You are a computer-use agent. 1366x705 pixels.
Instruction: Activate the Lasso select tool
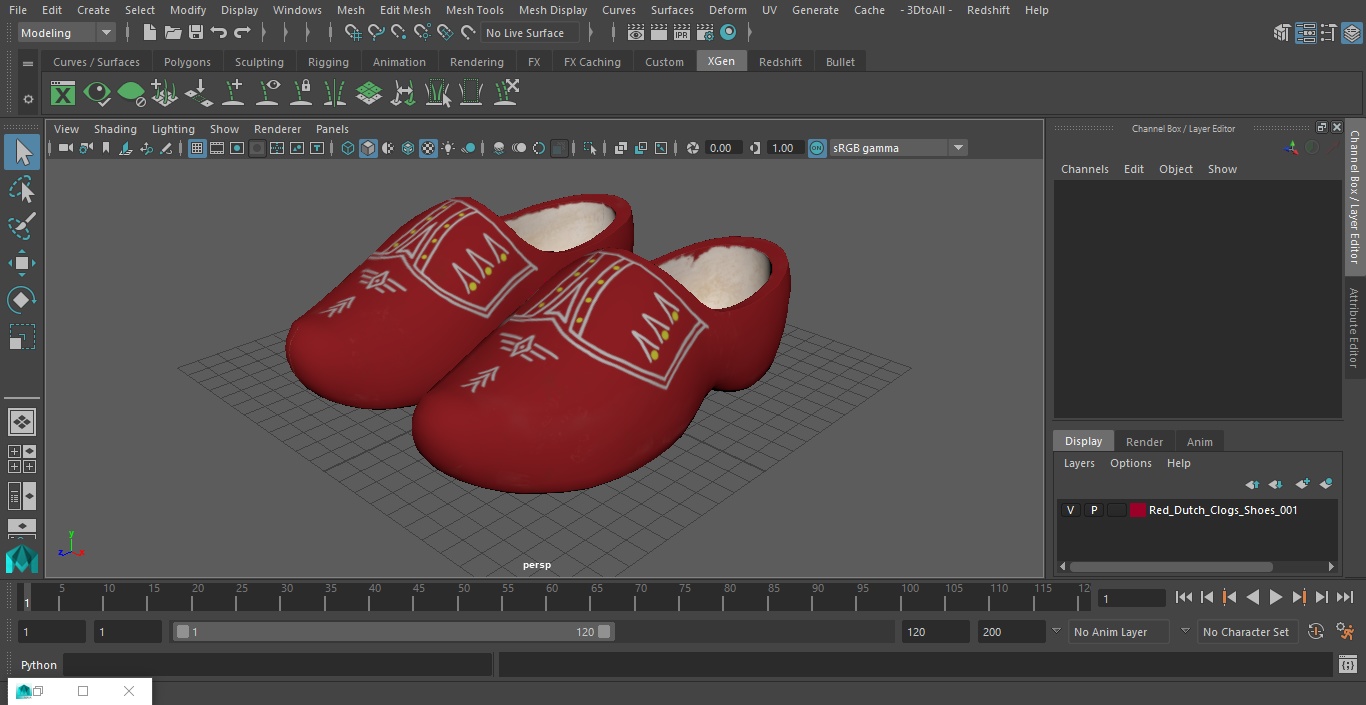pyautogui.click(x=22, y=190)
